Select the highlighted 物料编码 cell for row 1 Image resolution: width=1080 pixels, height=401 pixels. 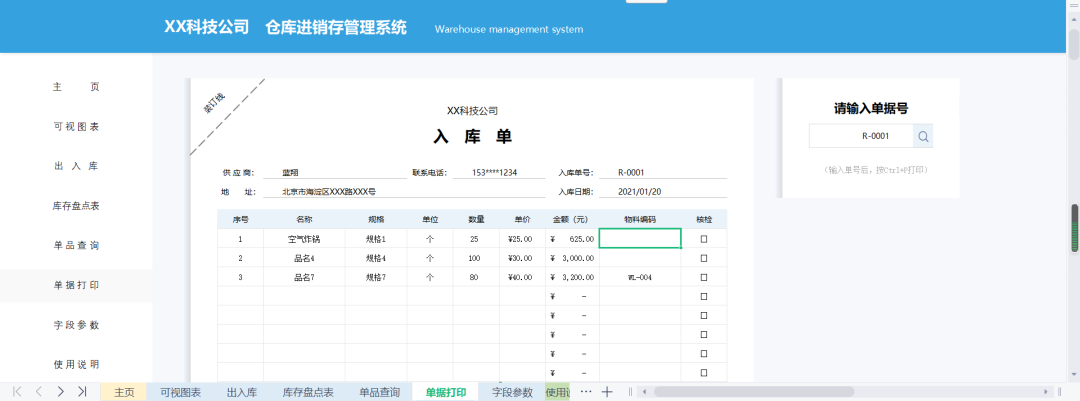pos(640,238)
